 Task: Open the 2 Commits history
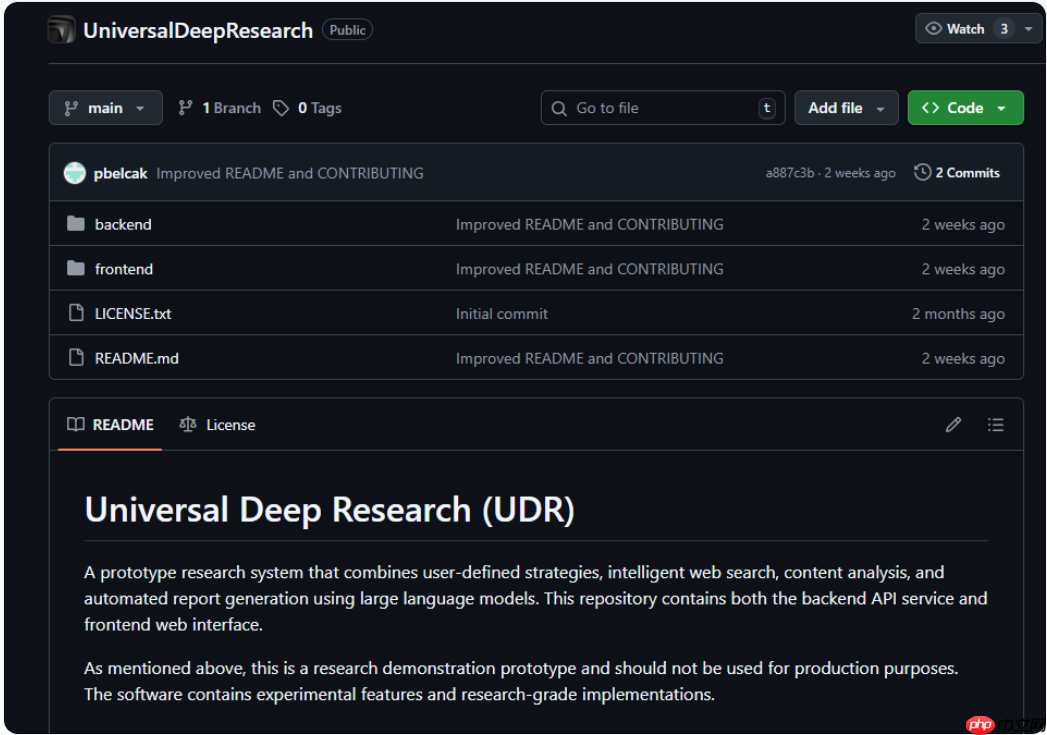pos(957,173)
